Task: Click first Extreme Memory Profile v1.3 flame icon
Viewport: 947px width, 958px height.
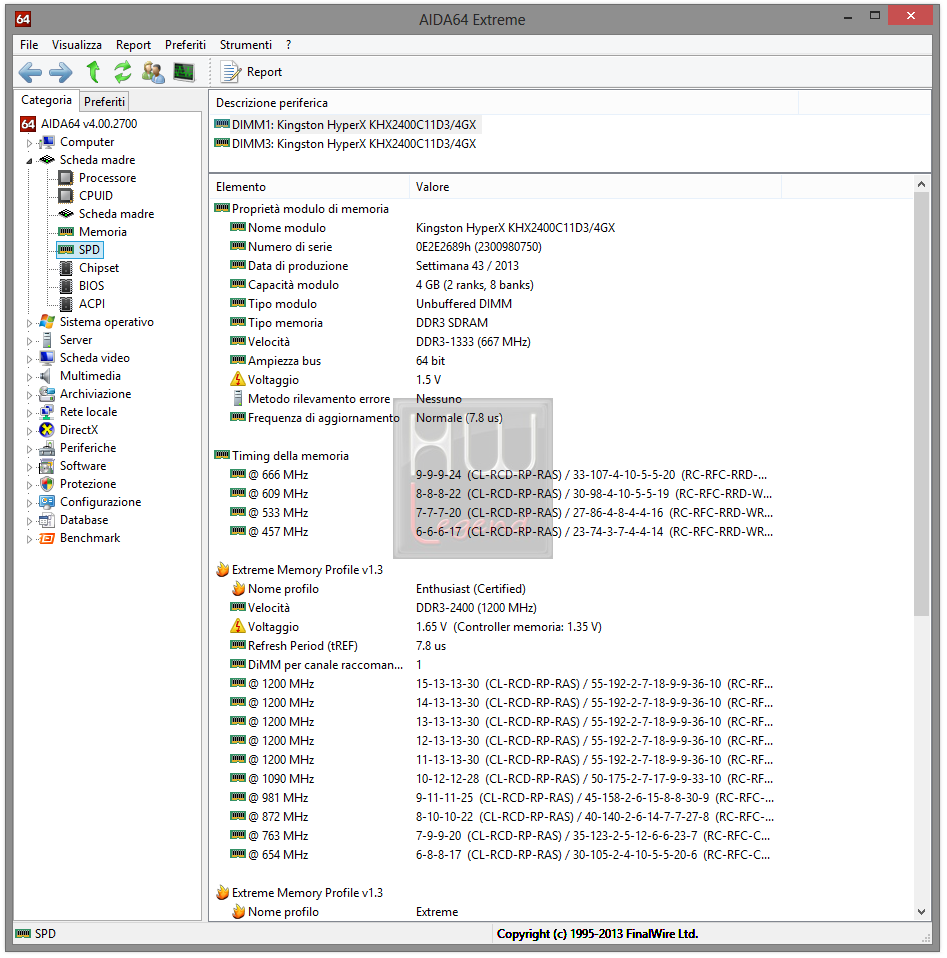Action: click(x=222, y=569)
